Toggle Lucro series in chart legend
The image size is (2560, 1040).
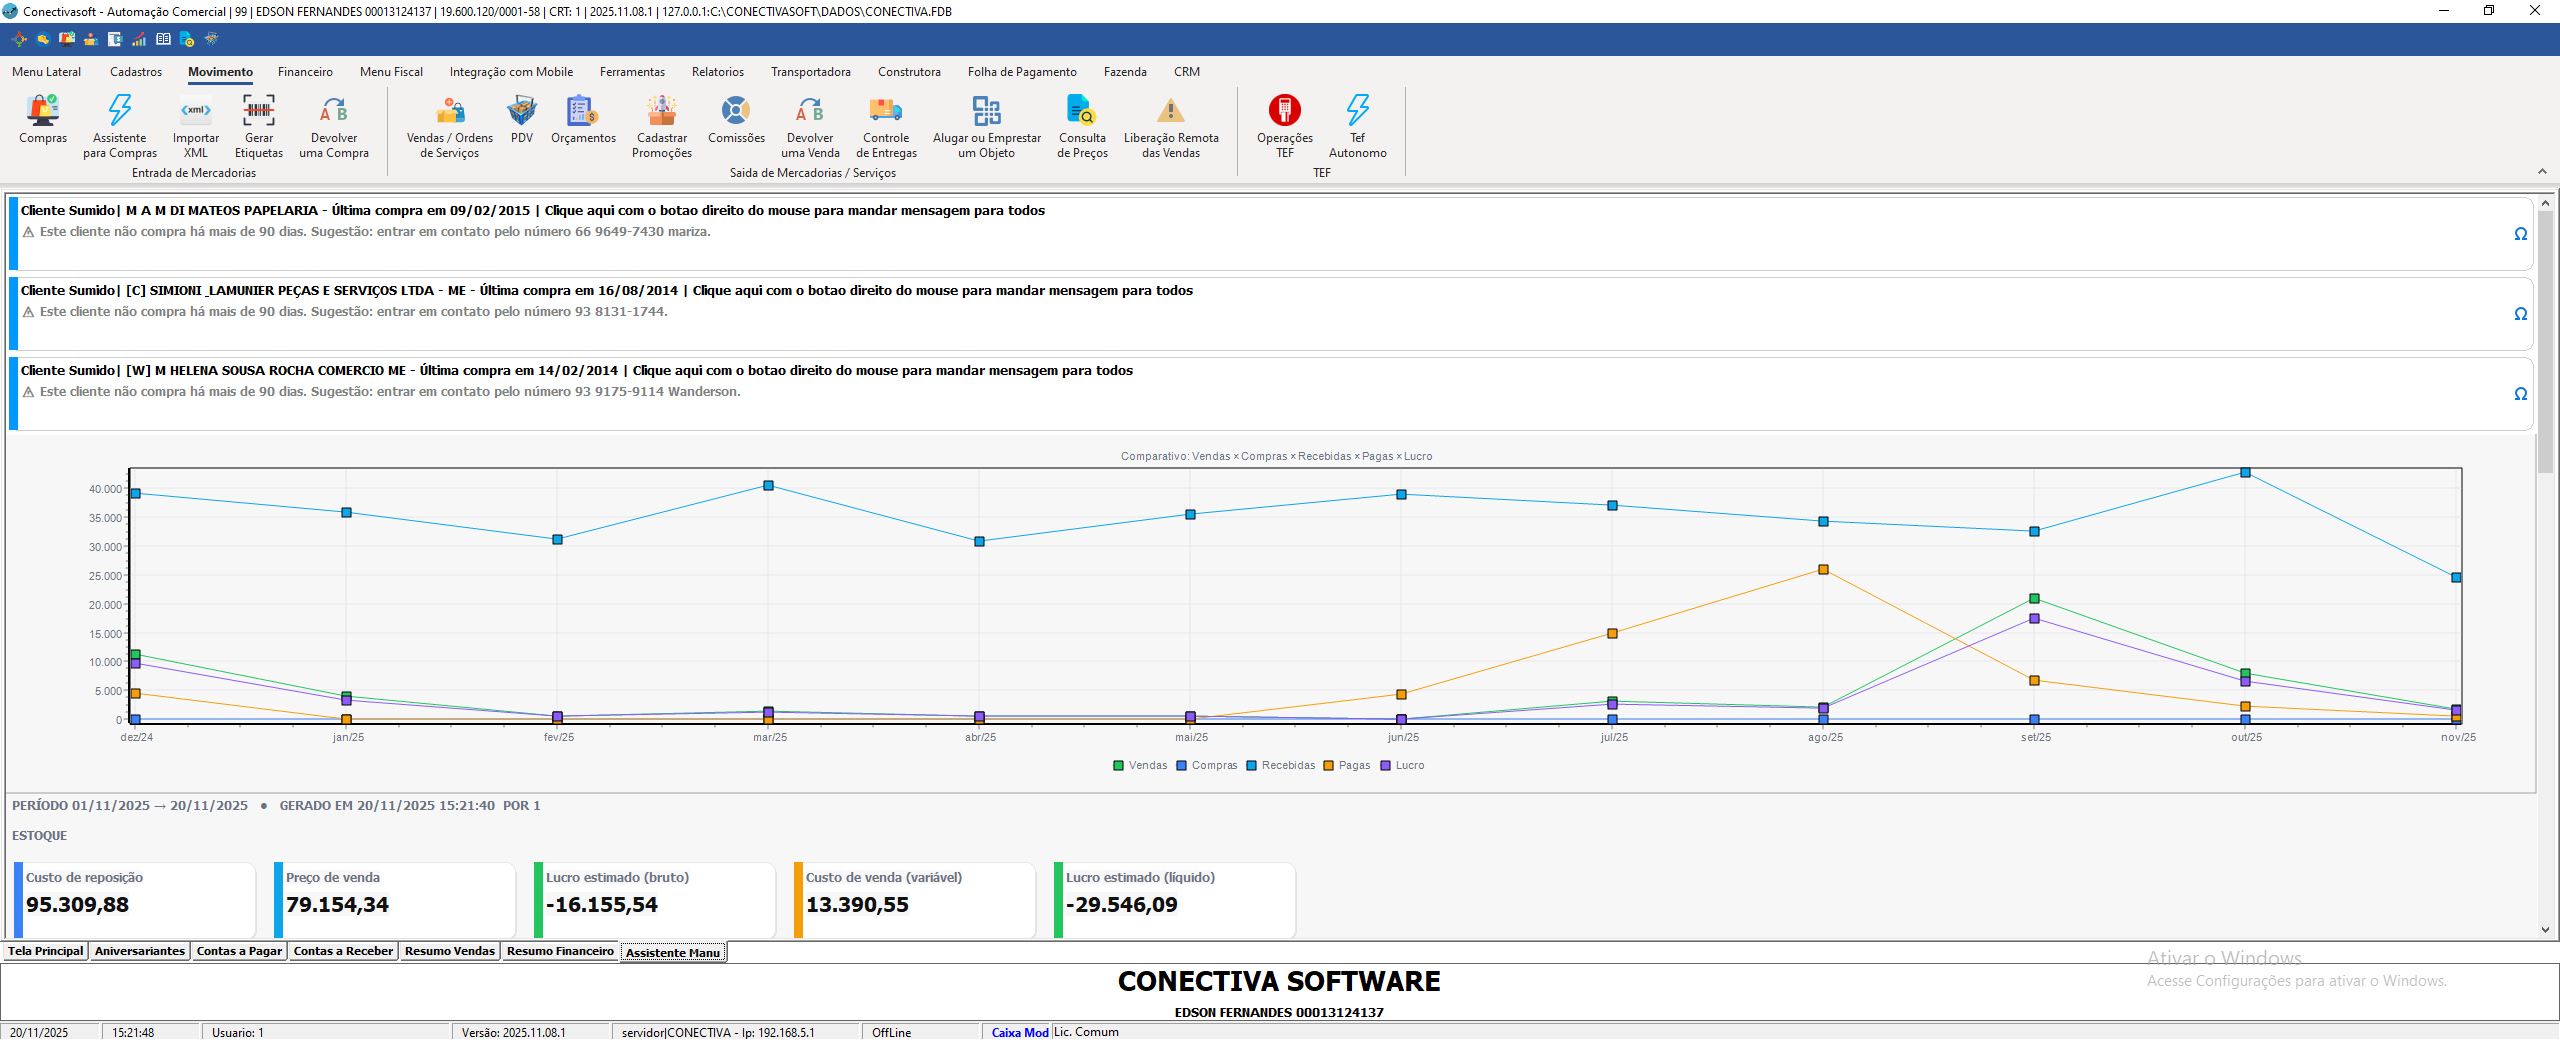pyautogui.click(x=1402, y=766)
